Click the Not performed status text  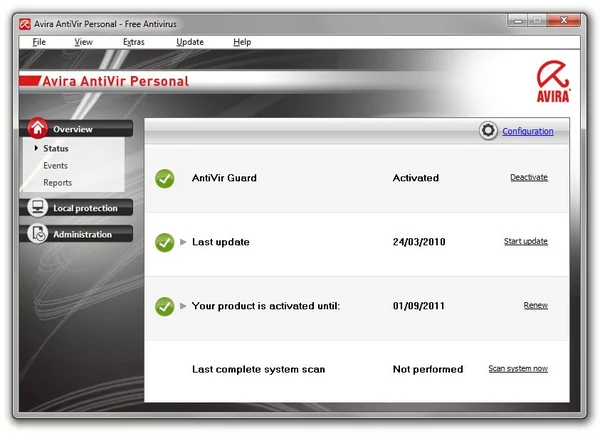point(428,369)
